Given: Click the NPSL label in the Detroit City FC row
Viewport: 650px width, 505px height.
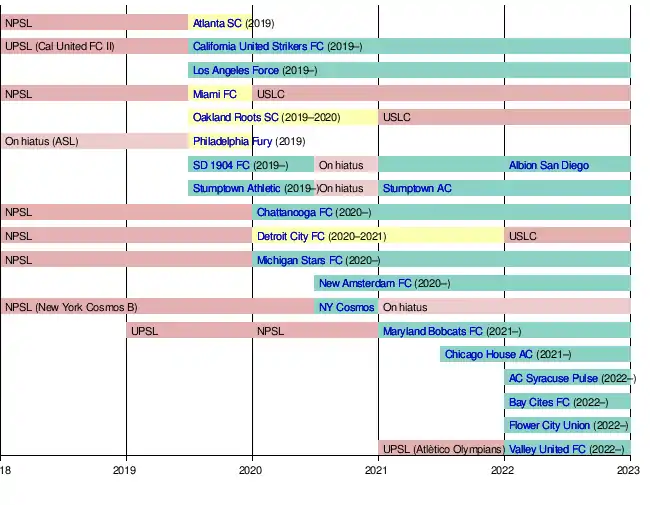Looking at the screenshot, I should 18,236.
